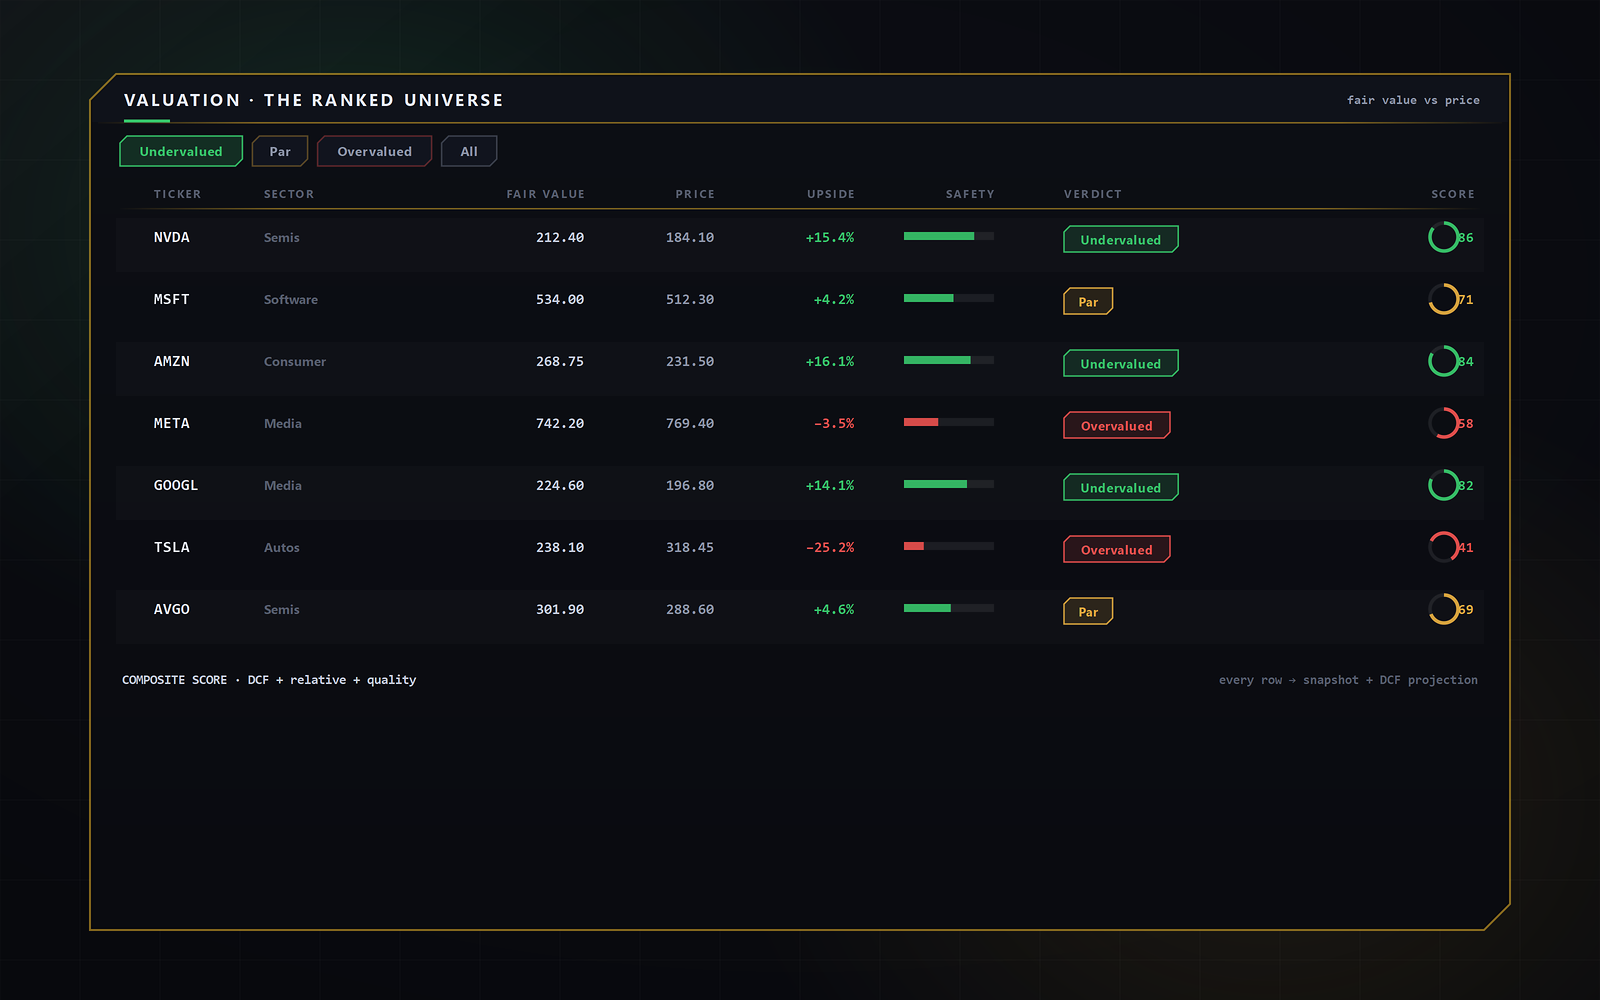This screenshot has width=1600, height=1000.
Task: Click TSLA upside -25.2%
Action: click(x=830, y=547)
